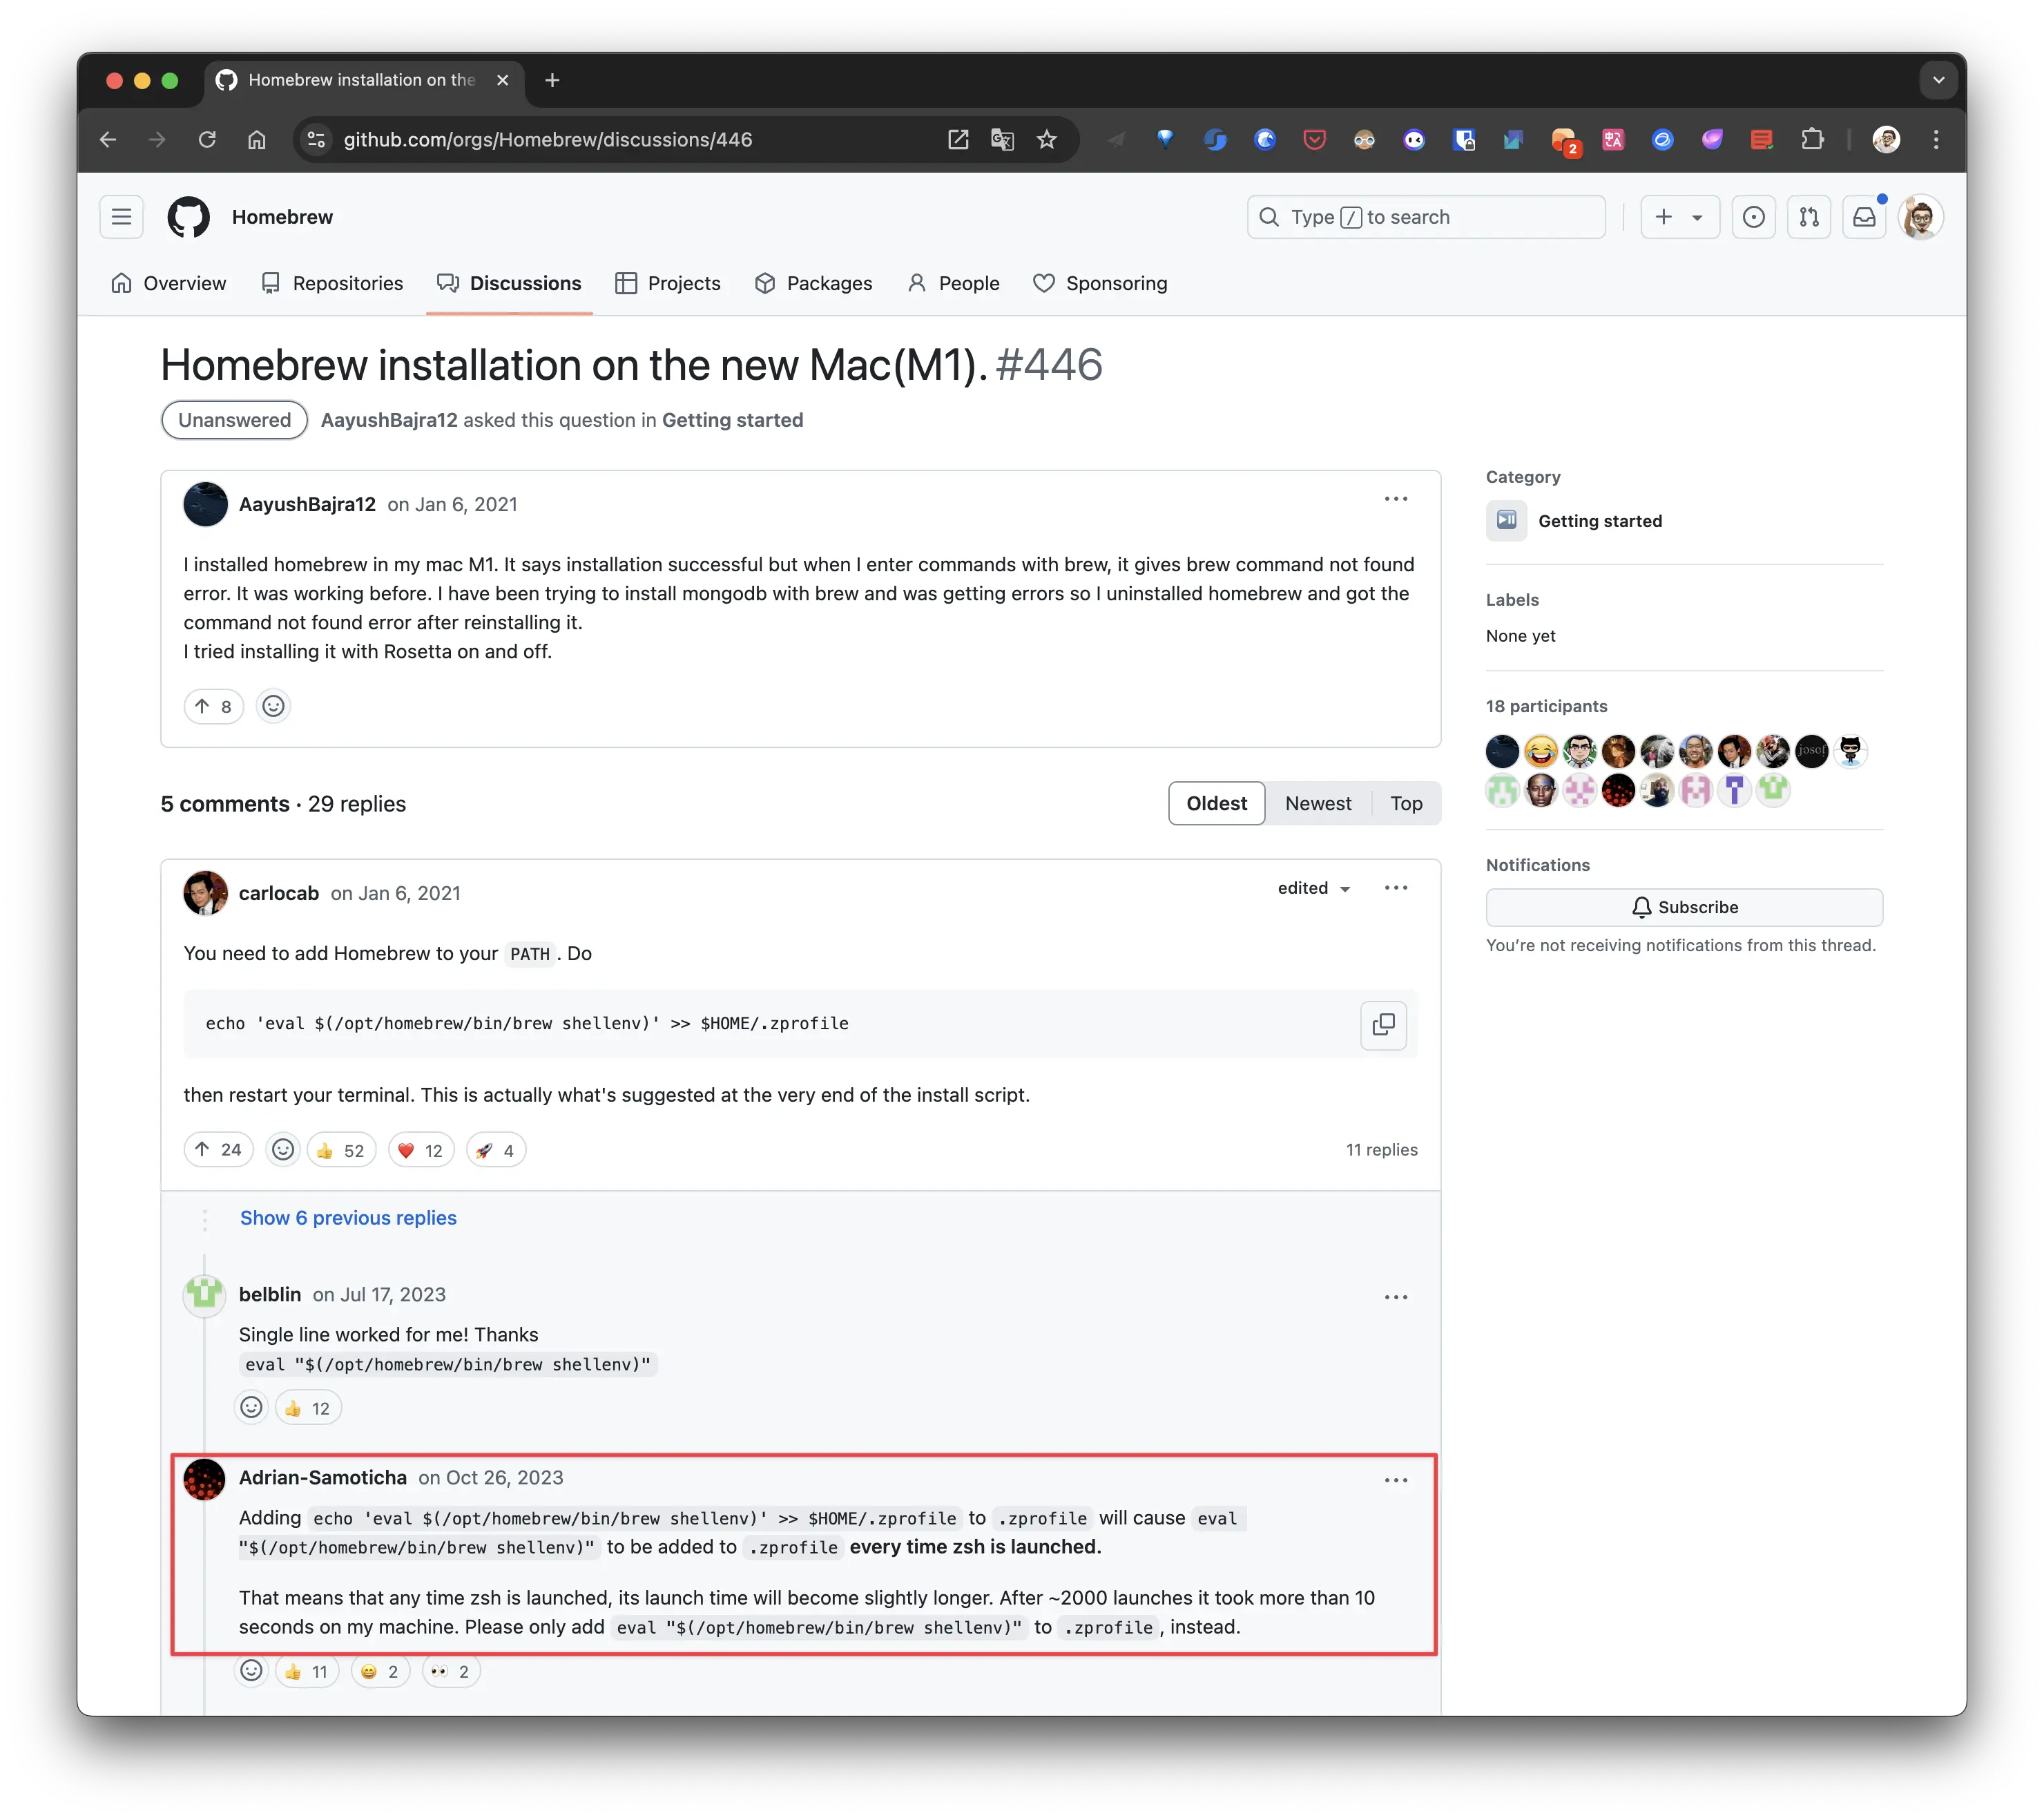Image resolution: width=2044 pixels, height=1818 pixels.
Task: Copy the echo command code block
Action: coord(1383,1025)
